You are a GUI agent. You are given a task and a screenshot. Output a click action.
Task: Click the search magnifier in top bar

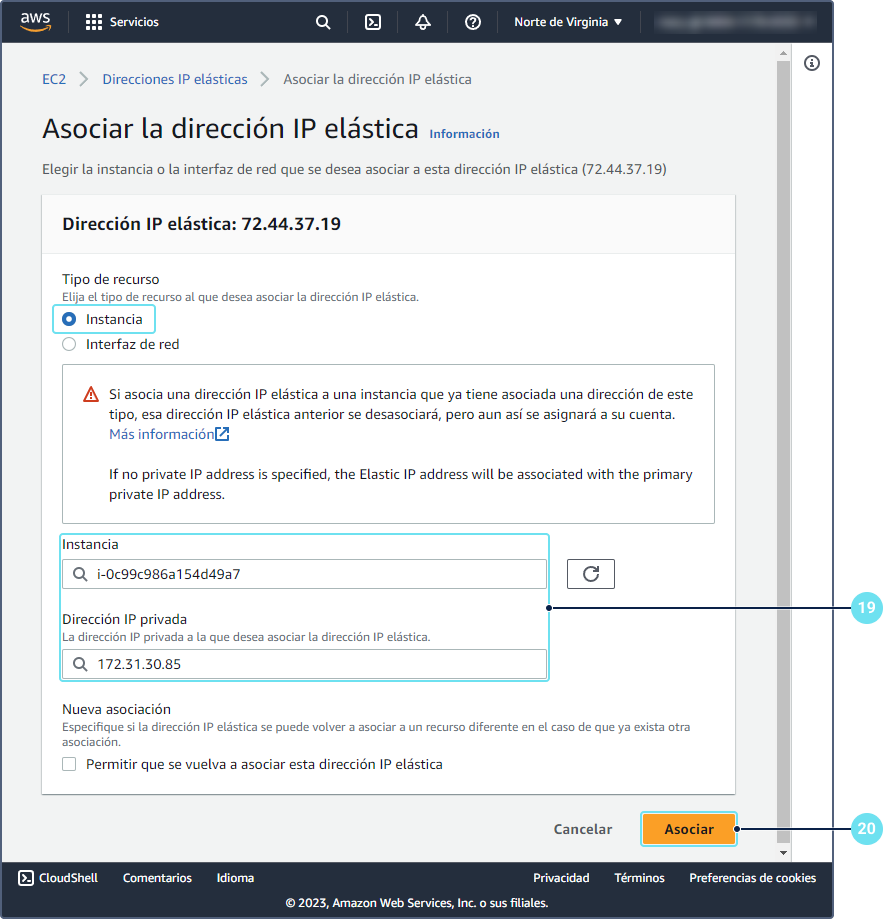323,22
